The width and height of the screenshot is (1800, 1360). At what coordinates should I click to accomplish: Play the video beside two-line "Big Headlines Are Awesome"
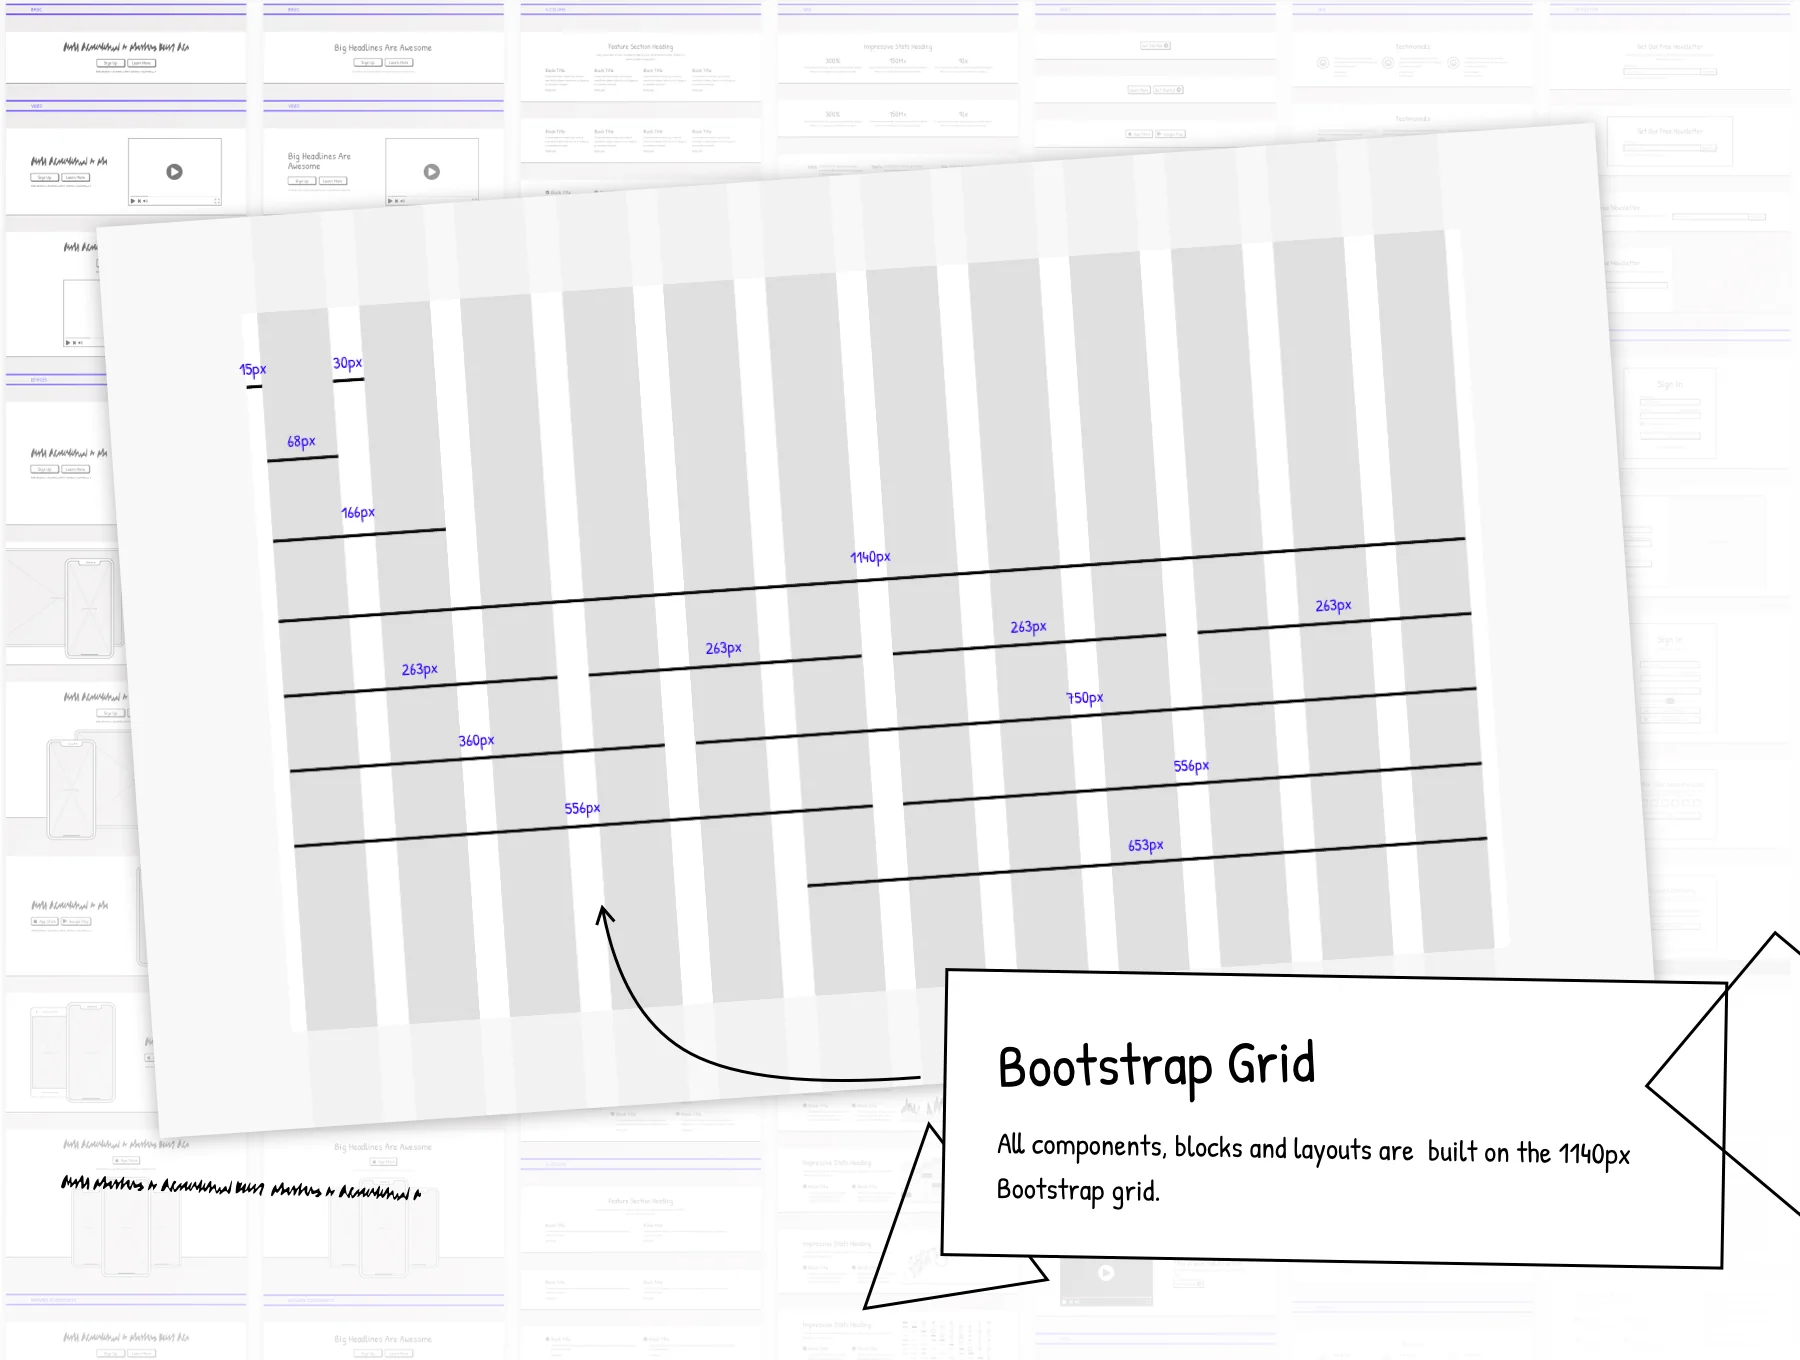pos(431,172)
